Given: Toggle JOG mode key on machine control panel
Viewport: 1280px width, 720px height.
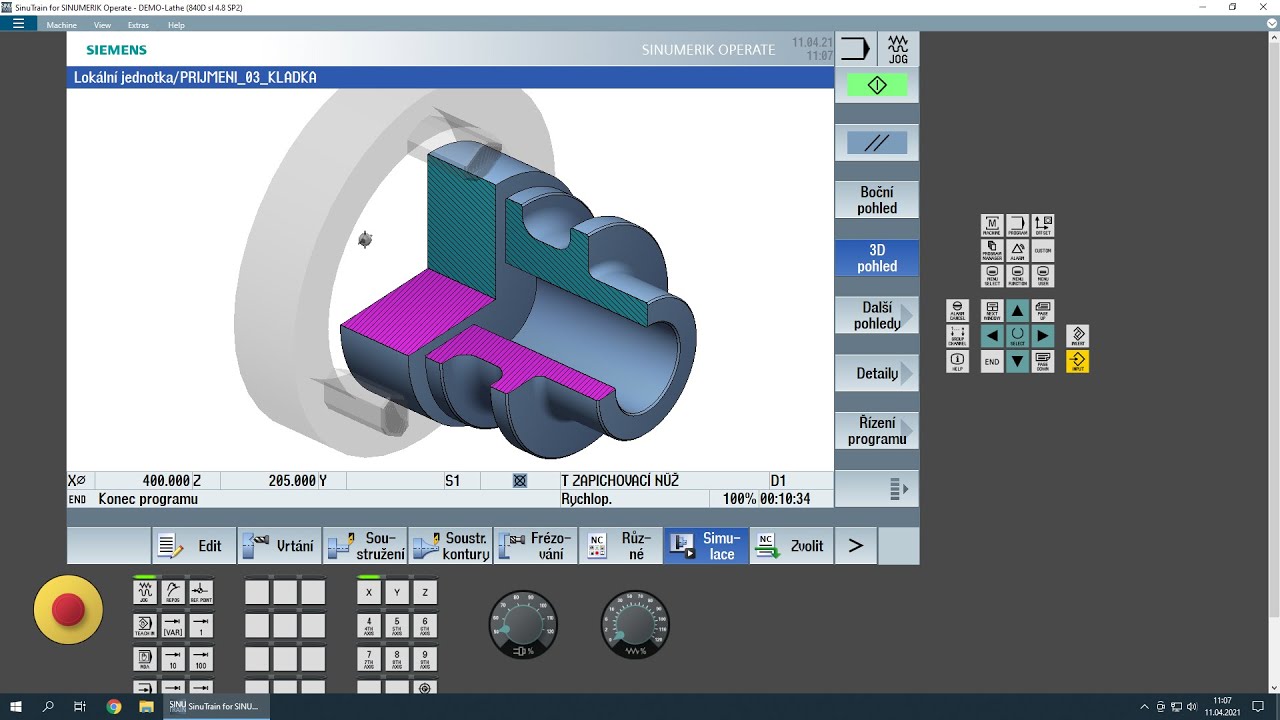Looking at the screenshot, I should 145,592.
